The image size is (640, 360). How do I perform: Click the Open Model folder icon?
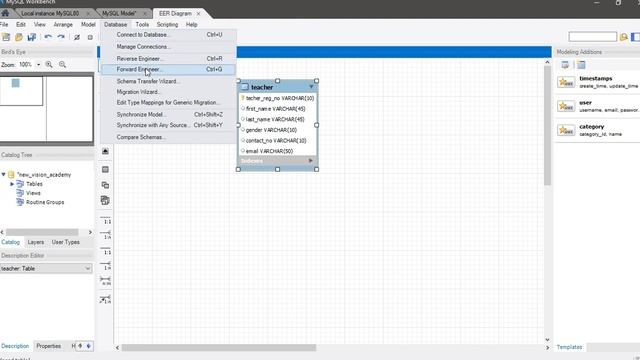tap(19, 38)
